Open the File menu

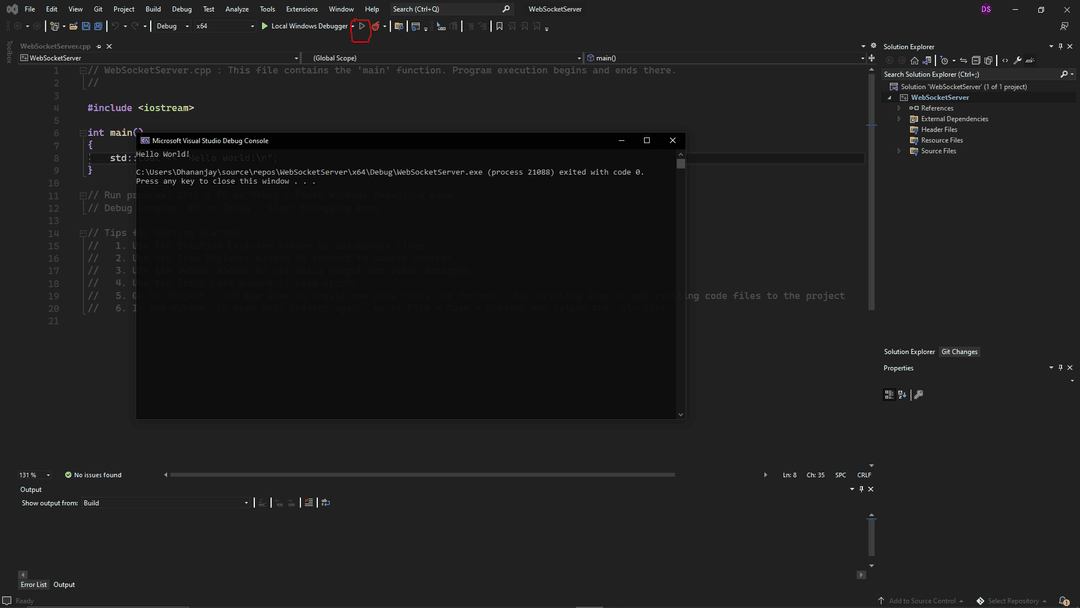pos(30,9)
